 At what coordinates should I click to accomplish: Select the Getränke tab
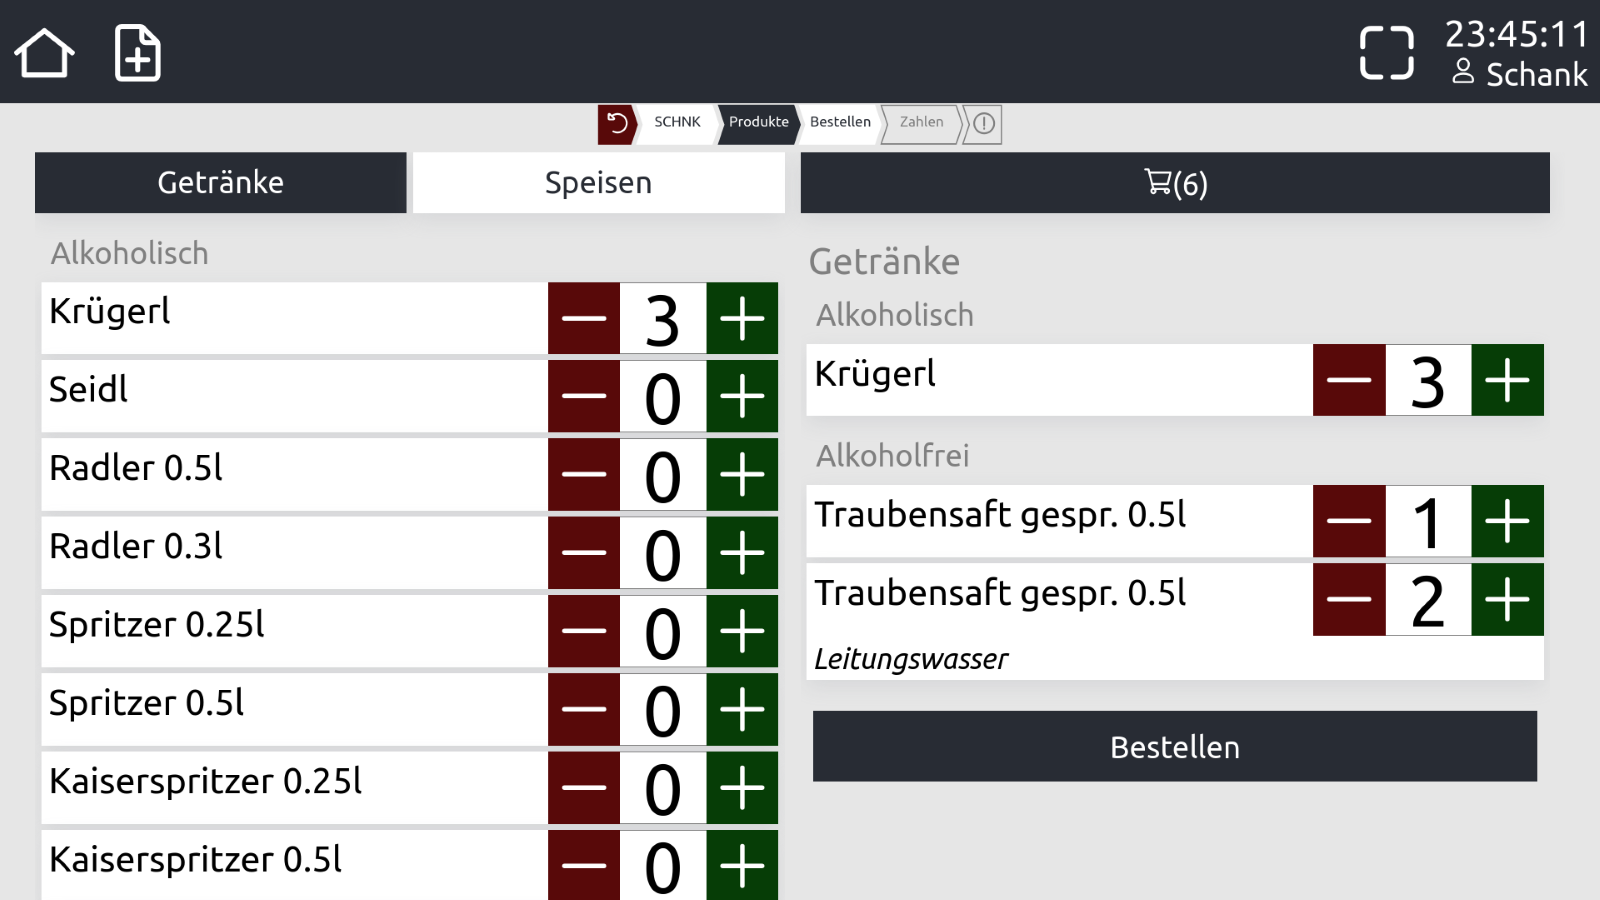220,183
